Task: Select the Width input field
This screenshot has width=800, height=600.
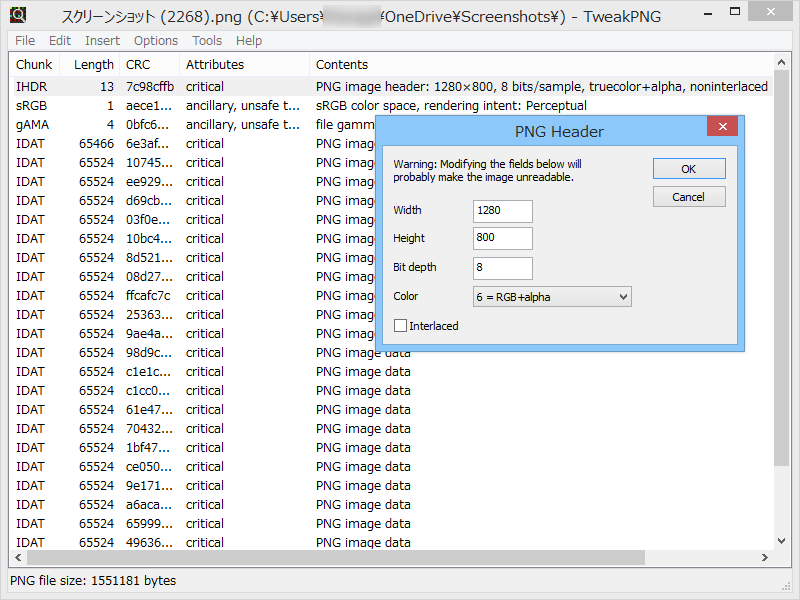Action: tap(502, 211)
